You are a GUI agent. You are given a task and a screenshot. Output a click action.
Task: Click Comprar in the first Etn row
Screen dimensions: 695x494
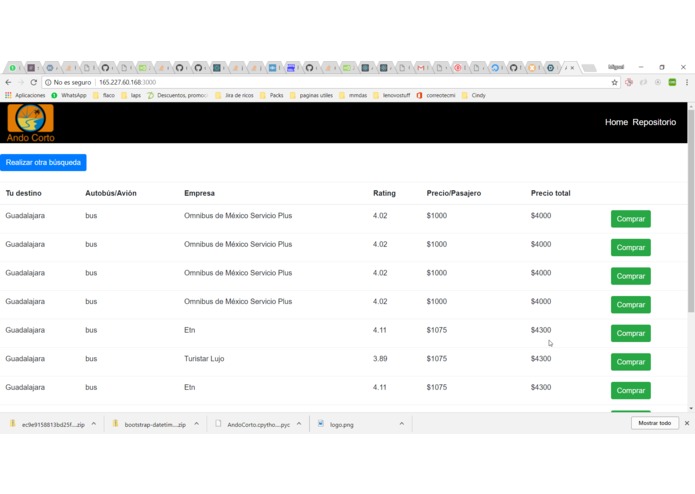(x=631, y=333)
